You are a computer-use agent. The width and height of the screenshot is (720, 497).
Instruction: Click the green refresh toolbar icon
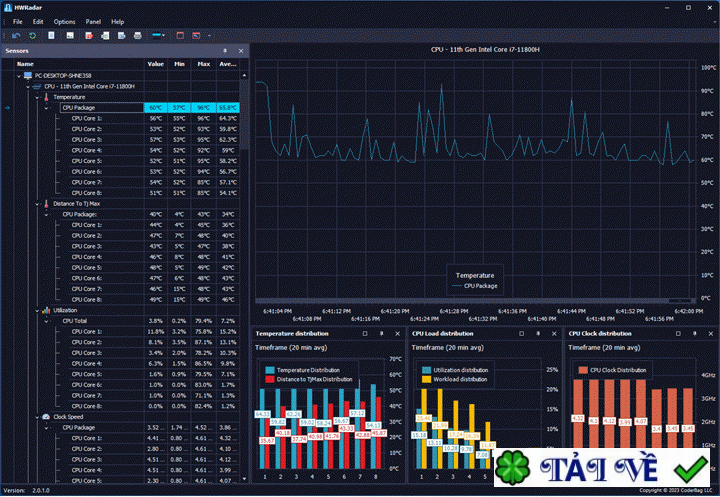point(31,36)
